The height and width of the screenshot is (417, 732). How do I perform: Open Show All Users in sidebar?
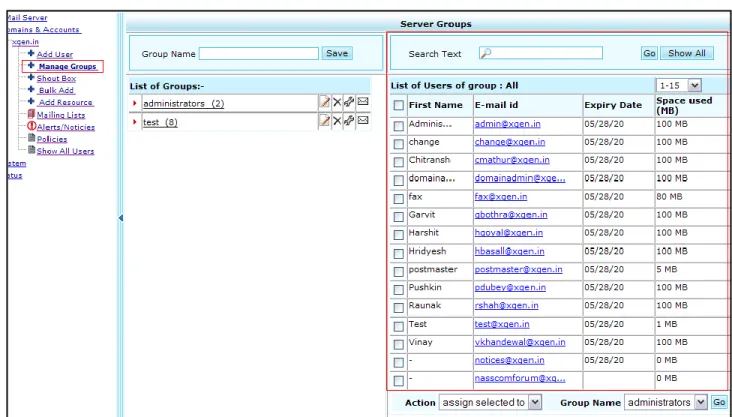click(65, 151)
